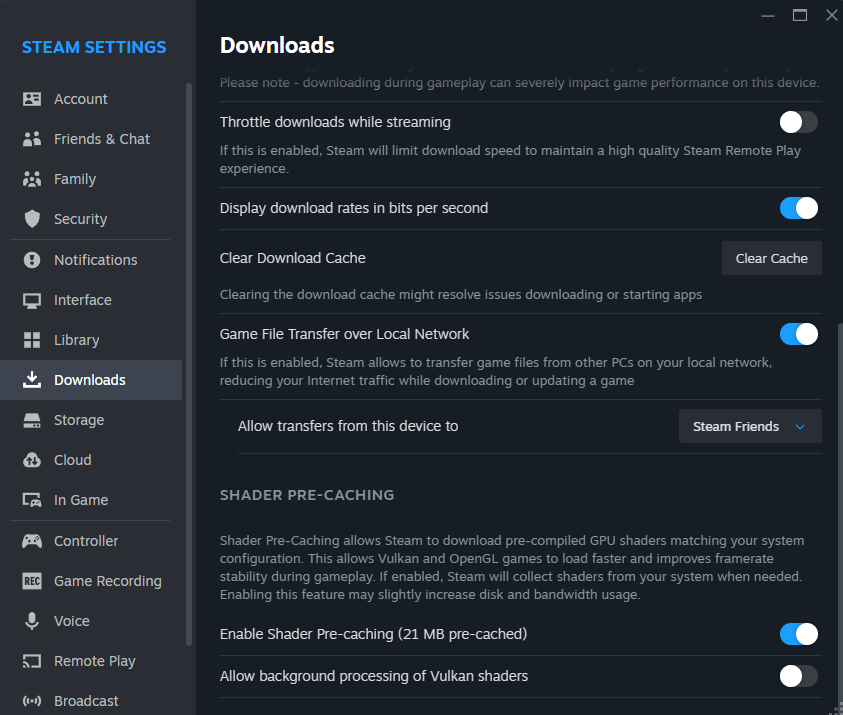Open Broadcast settings
This screenshot has height=715, width=843.
pos(91,700)
